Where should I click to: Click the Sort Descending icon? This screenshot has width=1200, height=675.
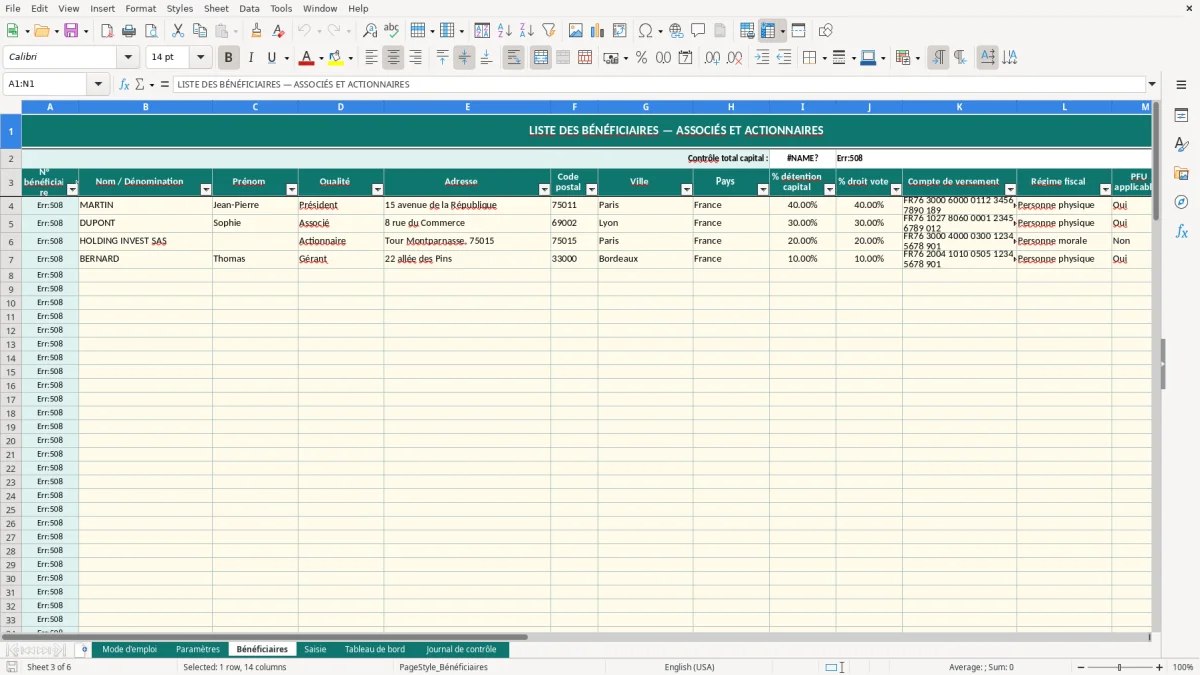[x=526, y=31]
